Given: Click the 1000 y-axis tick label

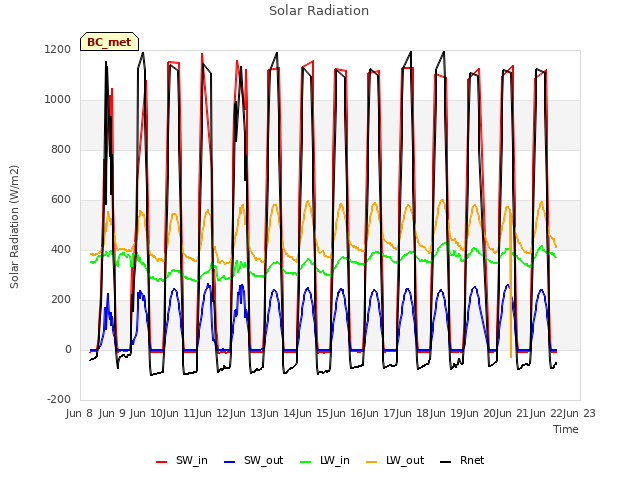Looking at the screenshot, I should coord(58,100).
